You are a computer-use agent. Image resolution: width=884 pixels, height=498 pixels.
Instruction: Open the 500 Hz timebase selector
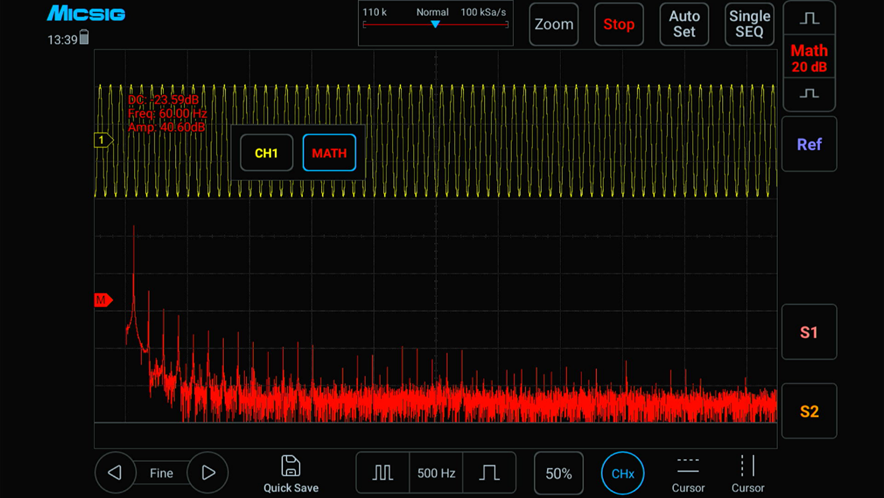coord(436,473)
